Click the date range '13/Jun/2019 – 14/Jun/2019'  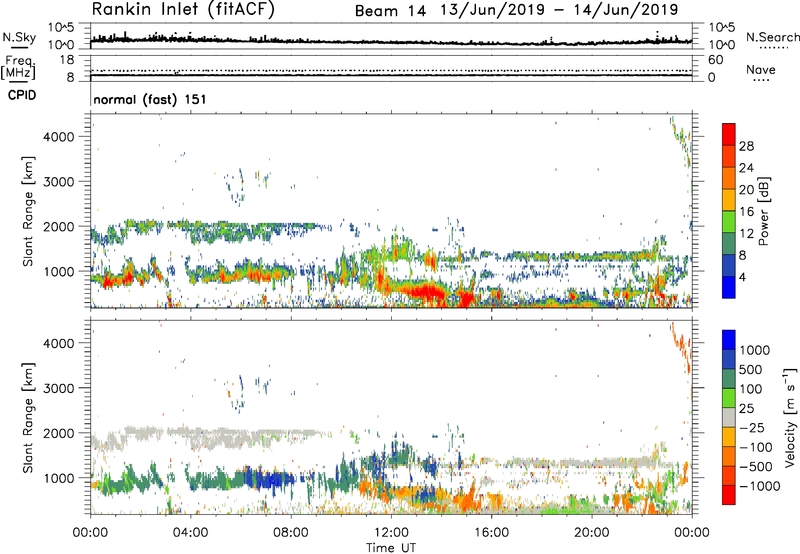pyautogui.click(x=559, y=10)
